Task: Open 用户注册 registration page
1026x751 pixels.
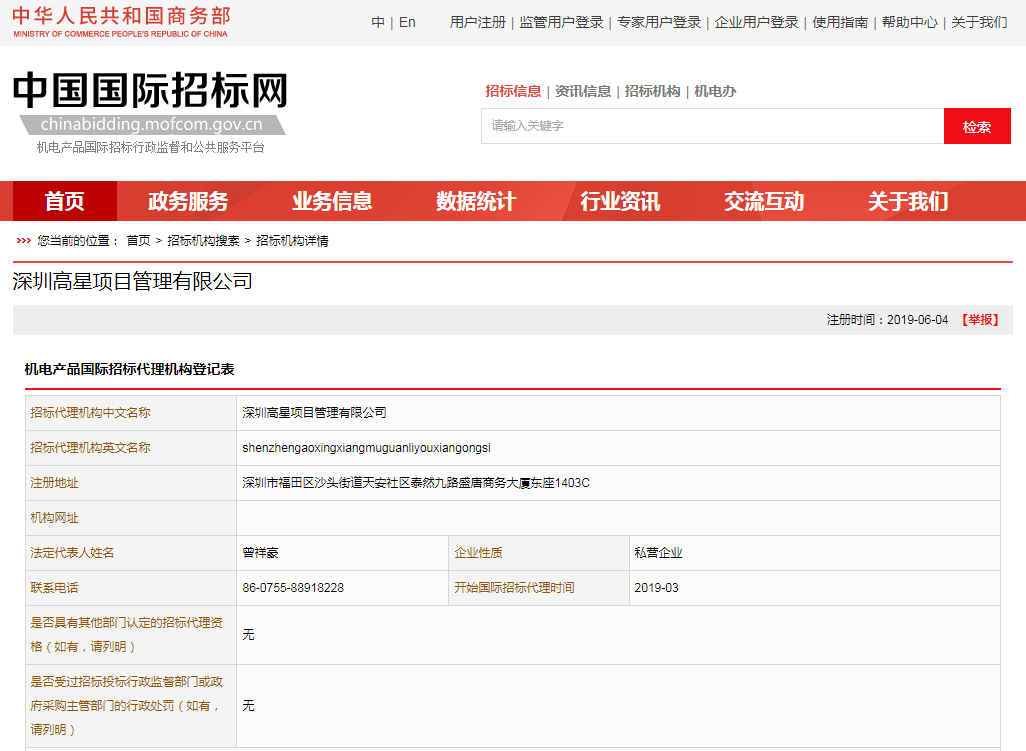Action: (x=477, y=22)
